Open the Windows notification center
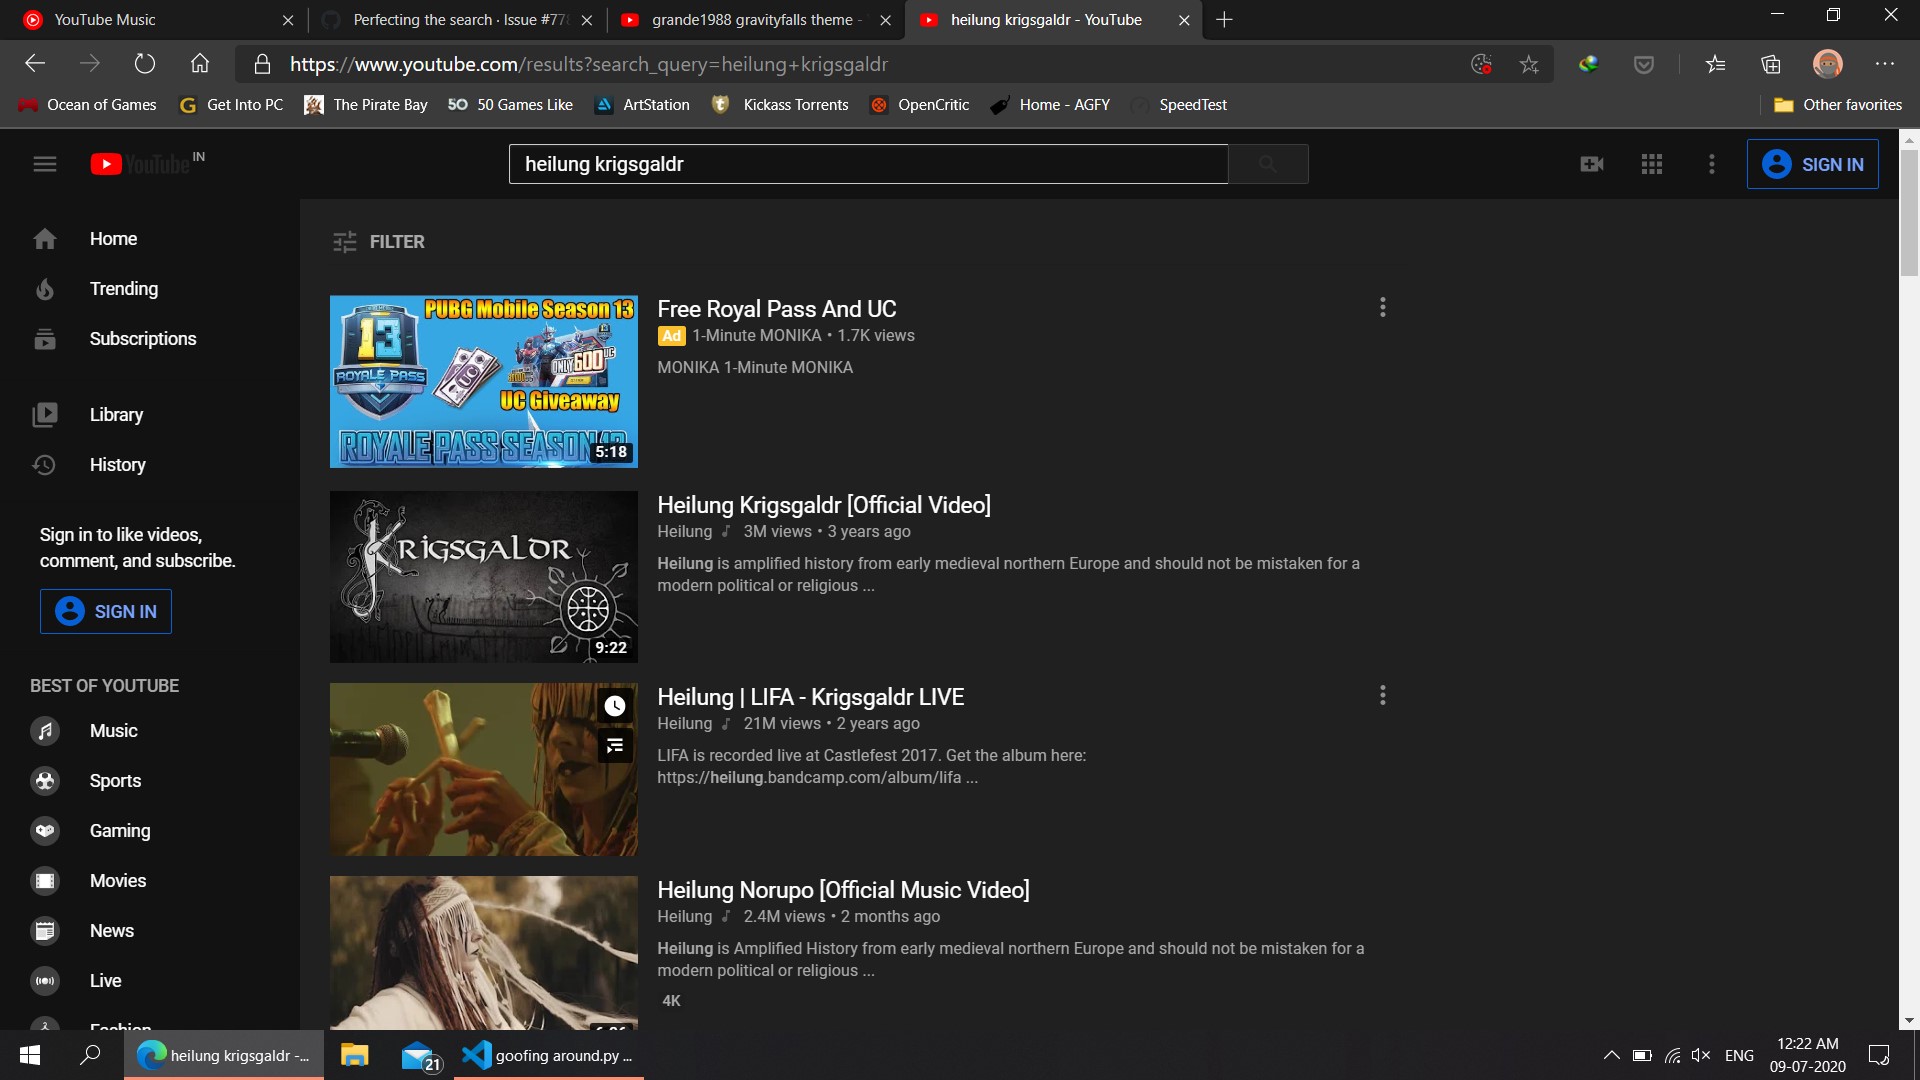 click(1879, 1055)
